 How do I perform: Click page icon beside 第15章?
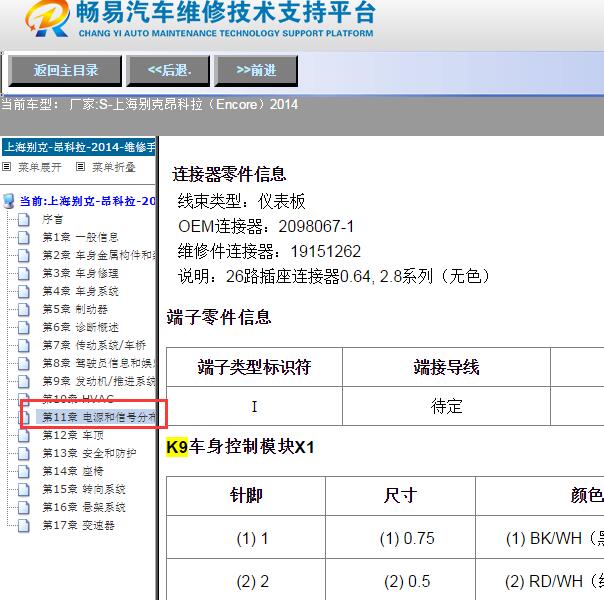coord(24,489)
